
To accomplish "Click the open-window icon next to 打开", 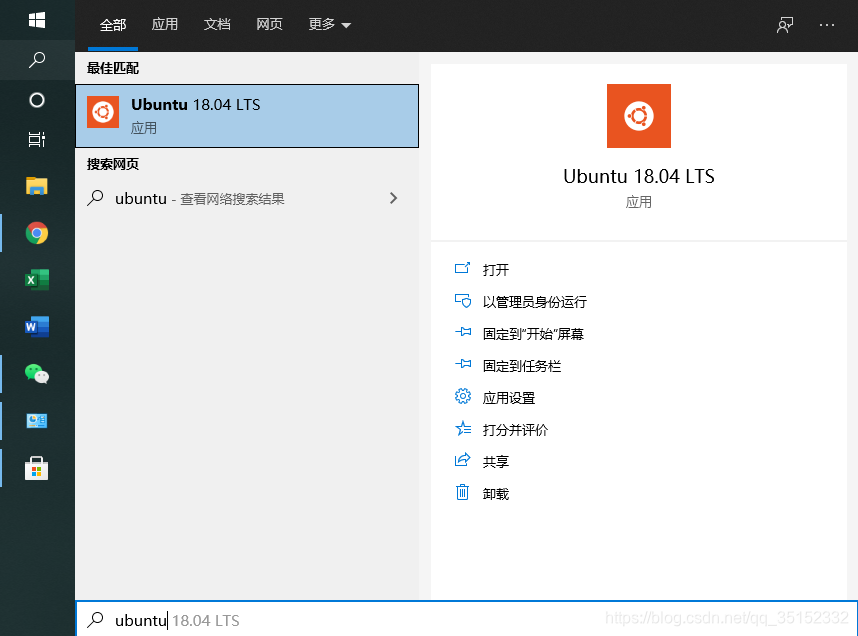I will pyautogui.click(x=462, y=268).
